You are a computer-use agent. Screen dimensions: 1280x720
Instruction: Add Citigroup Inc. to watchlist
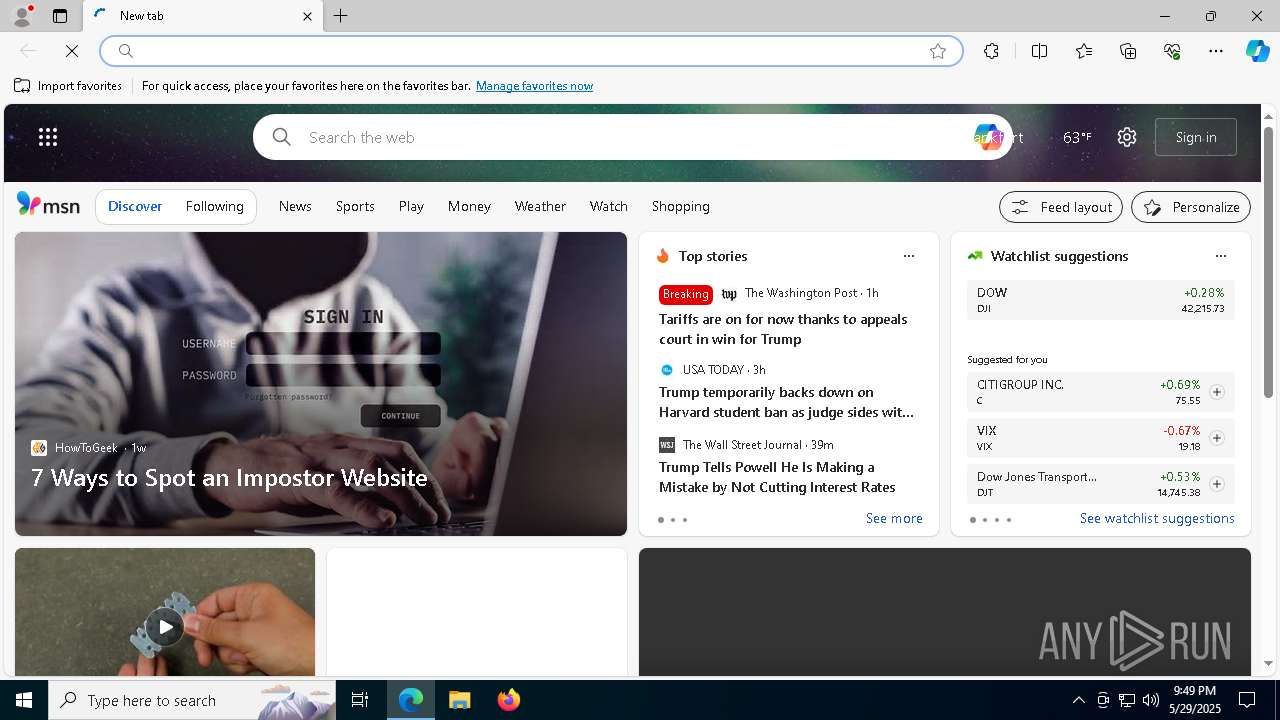pos(1217,392)
